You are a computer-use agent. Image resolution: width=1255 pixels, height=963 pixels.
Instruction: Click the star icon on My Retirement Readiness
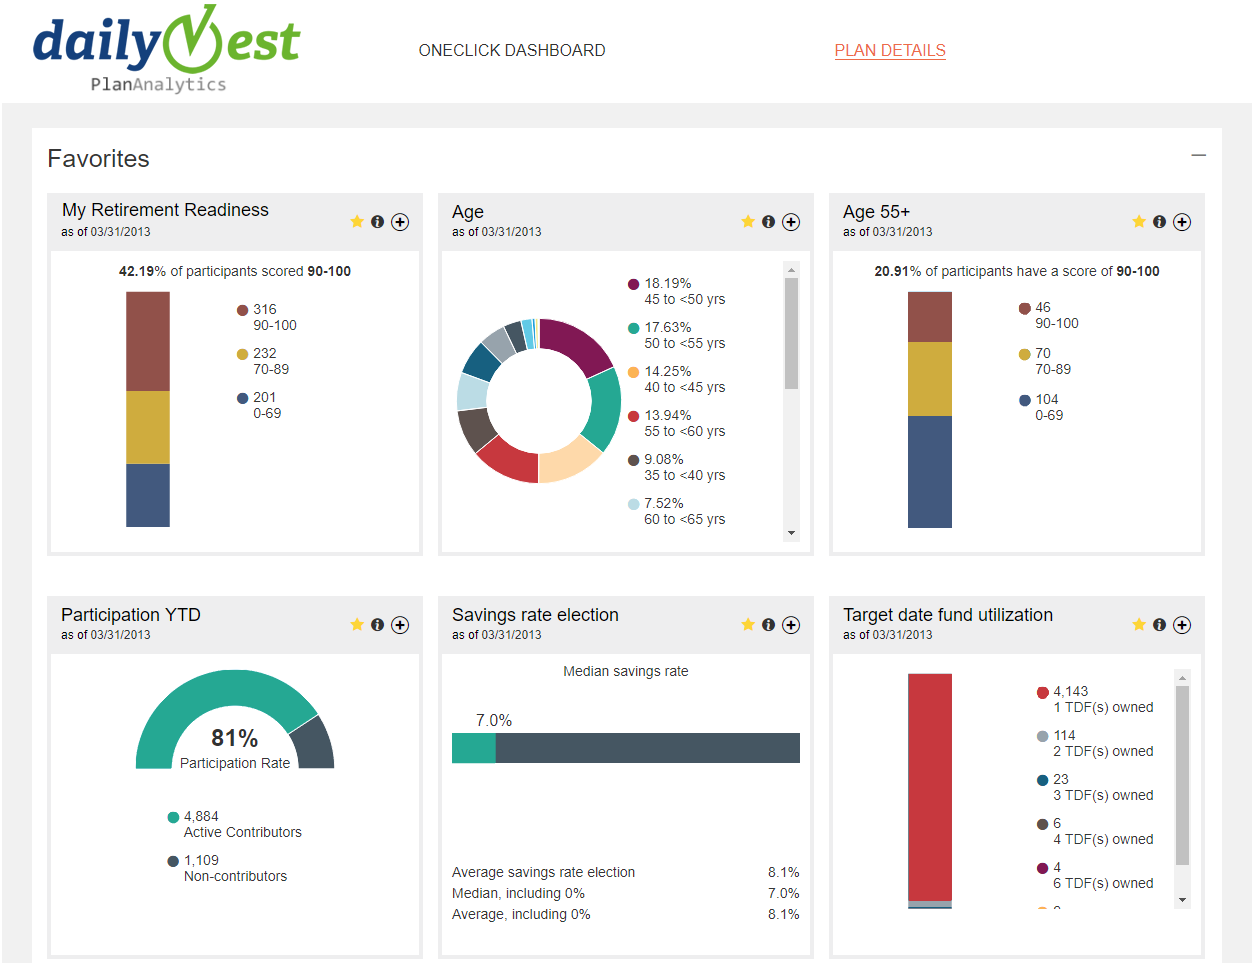pyautogui.click(x=357, y=222)
